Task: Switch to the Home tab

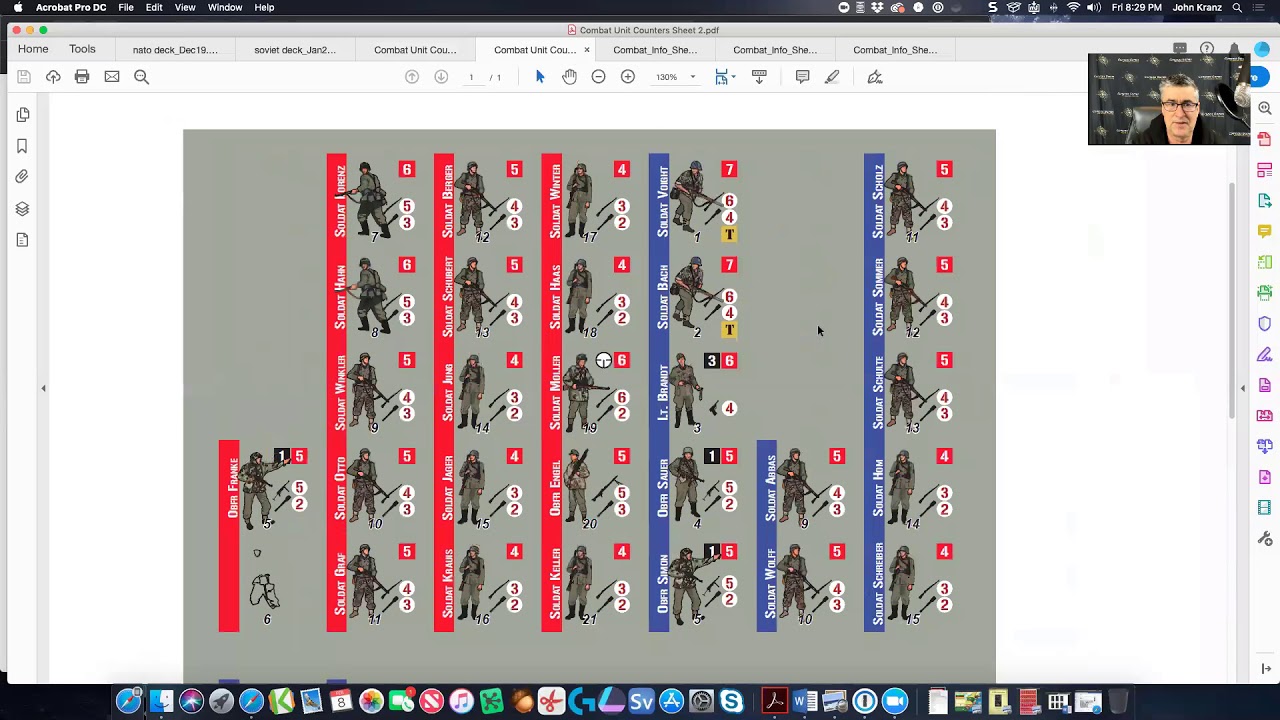Action: point(33,49)
